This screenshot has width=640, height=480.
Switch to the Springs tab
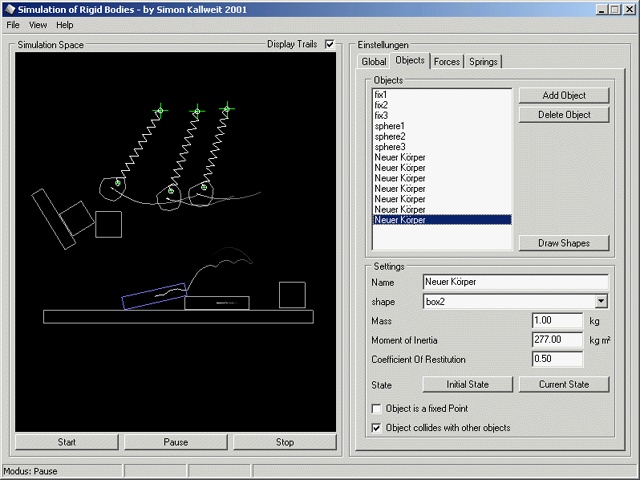(483, 62)
